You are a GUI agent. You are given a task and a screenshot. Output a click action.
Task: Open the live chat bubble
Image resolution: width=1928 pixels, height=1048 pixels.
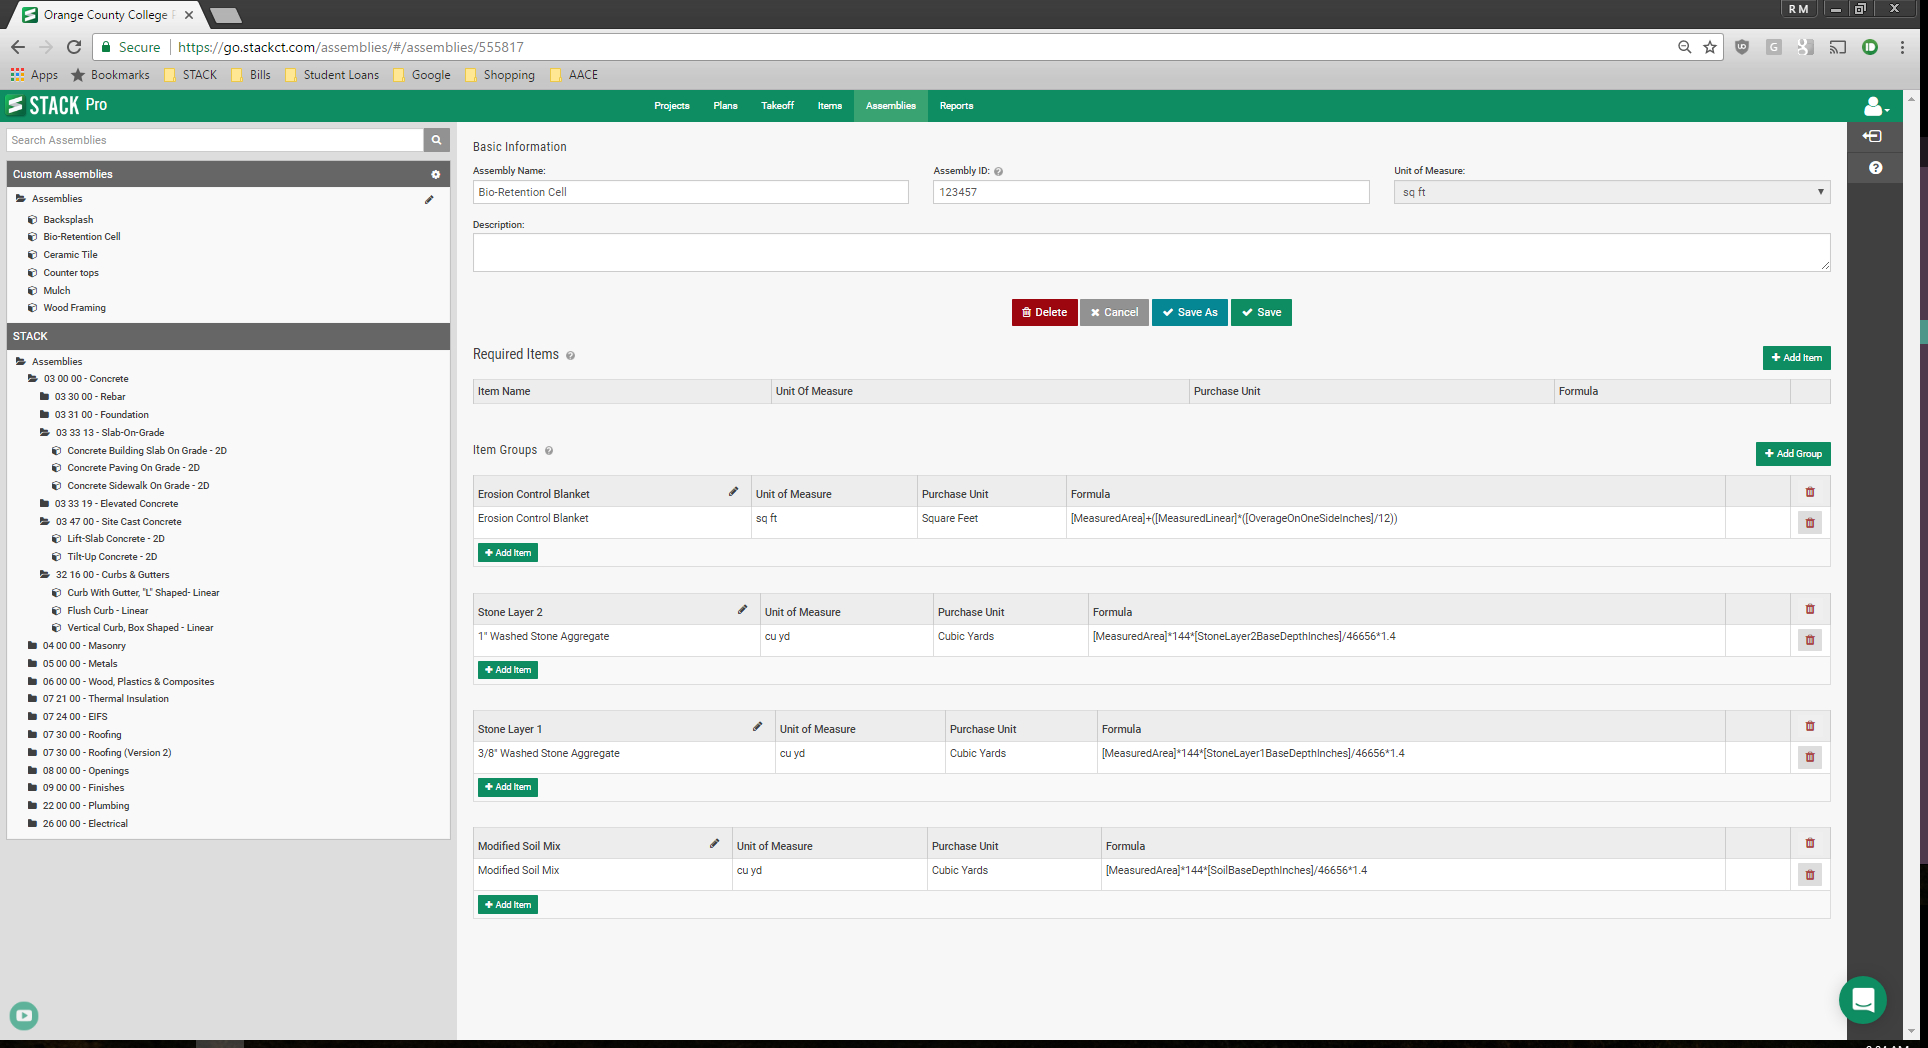(1863, 1000)
